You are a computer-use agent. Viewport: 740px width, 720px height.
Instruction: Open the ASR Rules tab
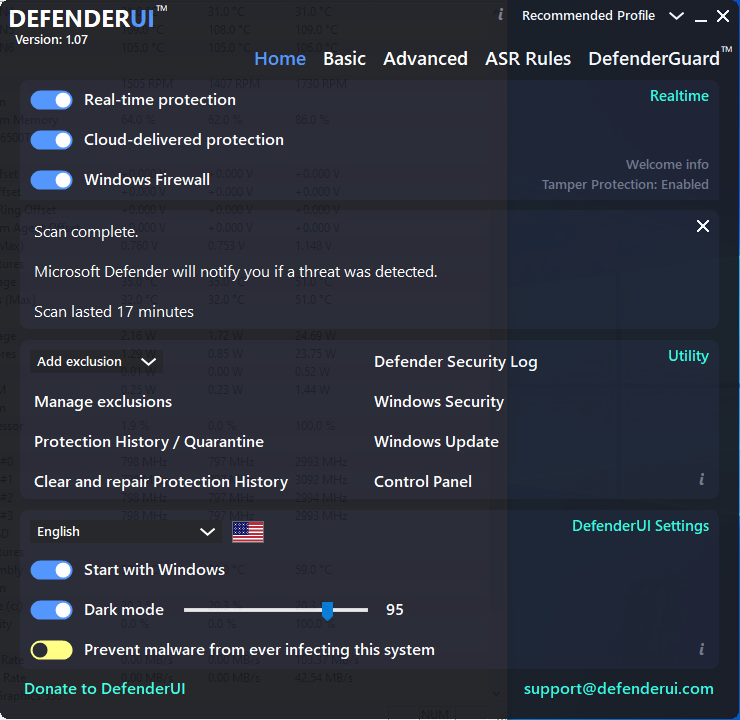coord(528,59)
